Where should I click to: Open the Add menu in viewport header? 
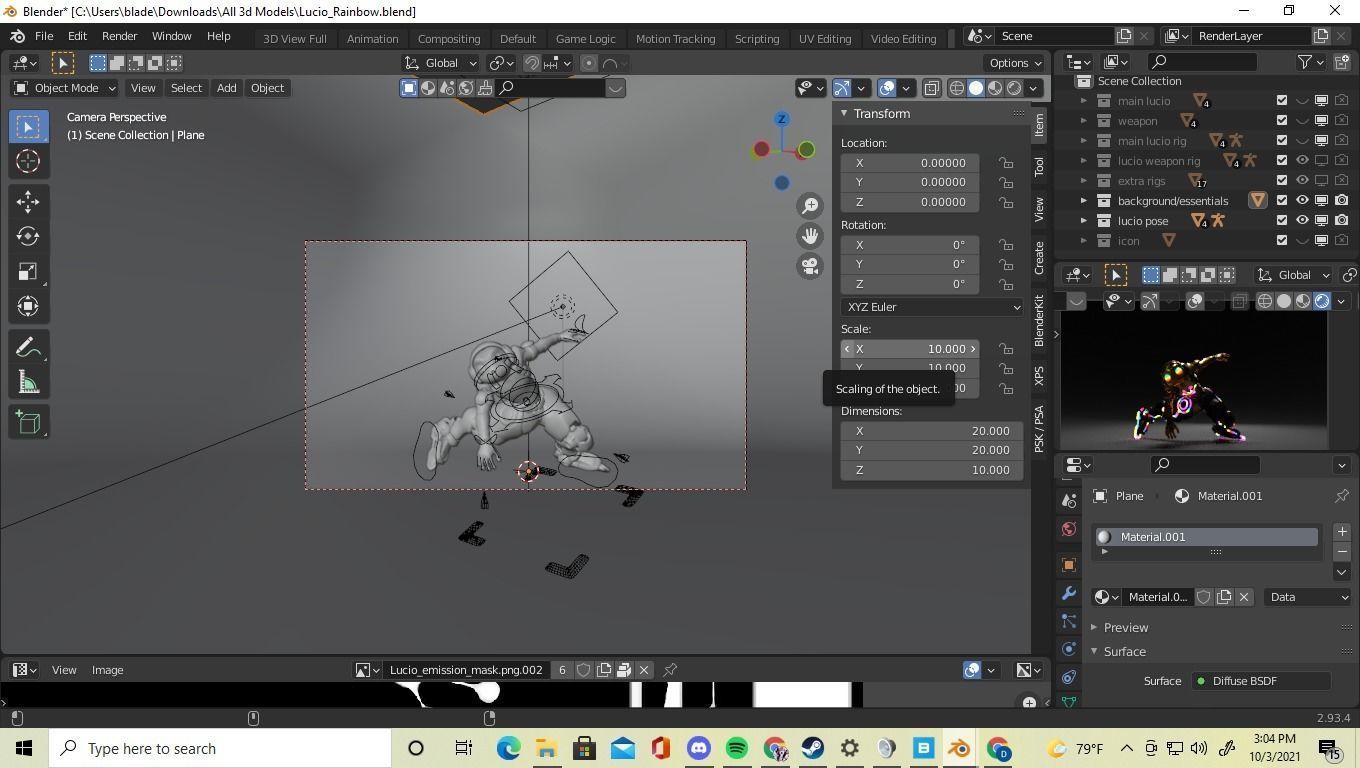tap(226, 88)
